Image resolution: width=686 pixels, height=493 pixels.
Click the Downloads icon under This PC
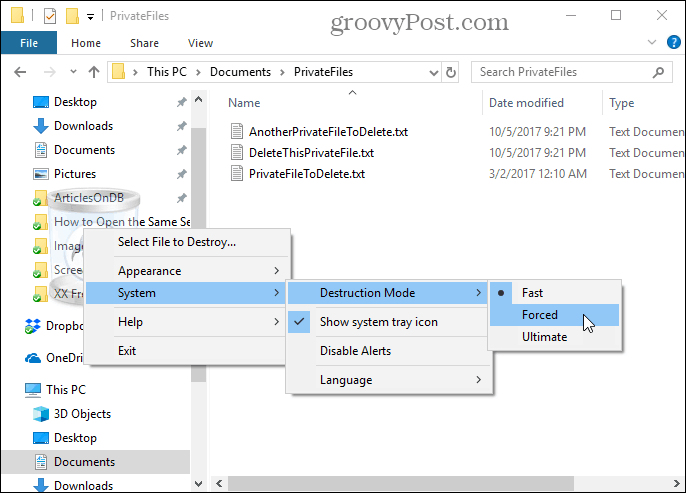[x=41, y=485]
